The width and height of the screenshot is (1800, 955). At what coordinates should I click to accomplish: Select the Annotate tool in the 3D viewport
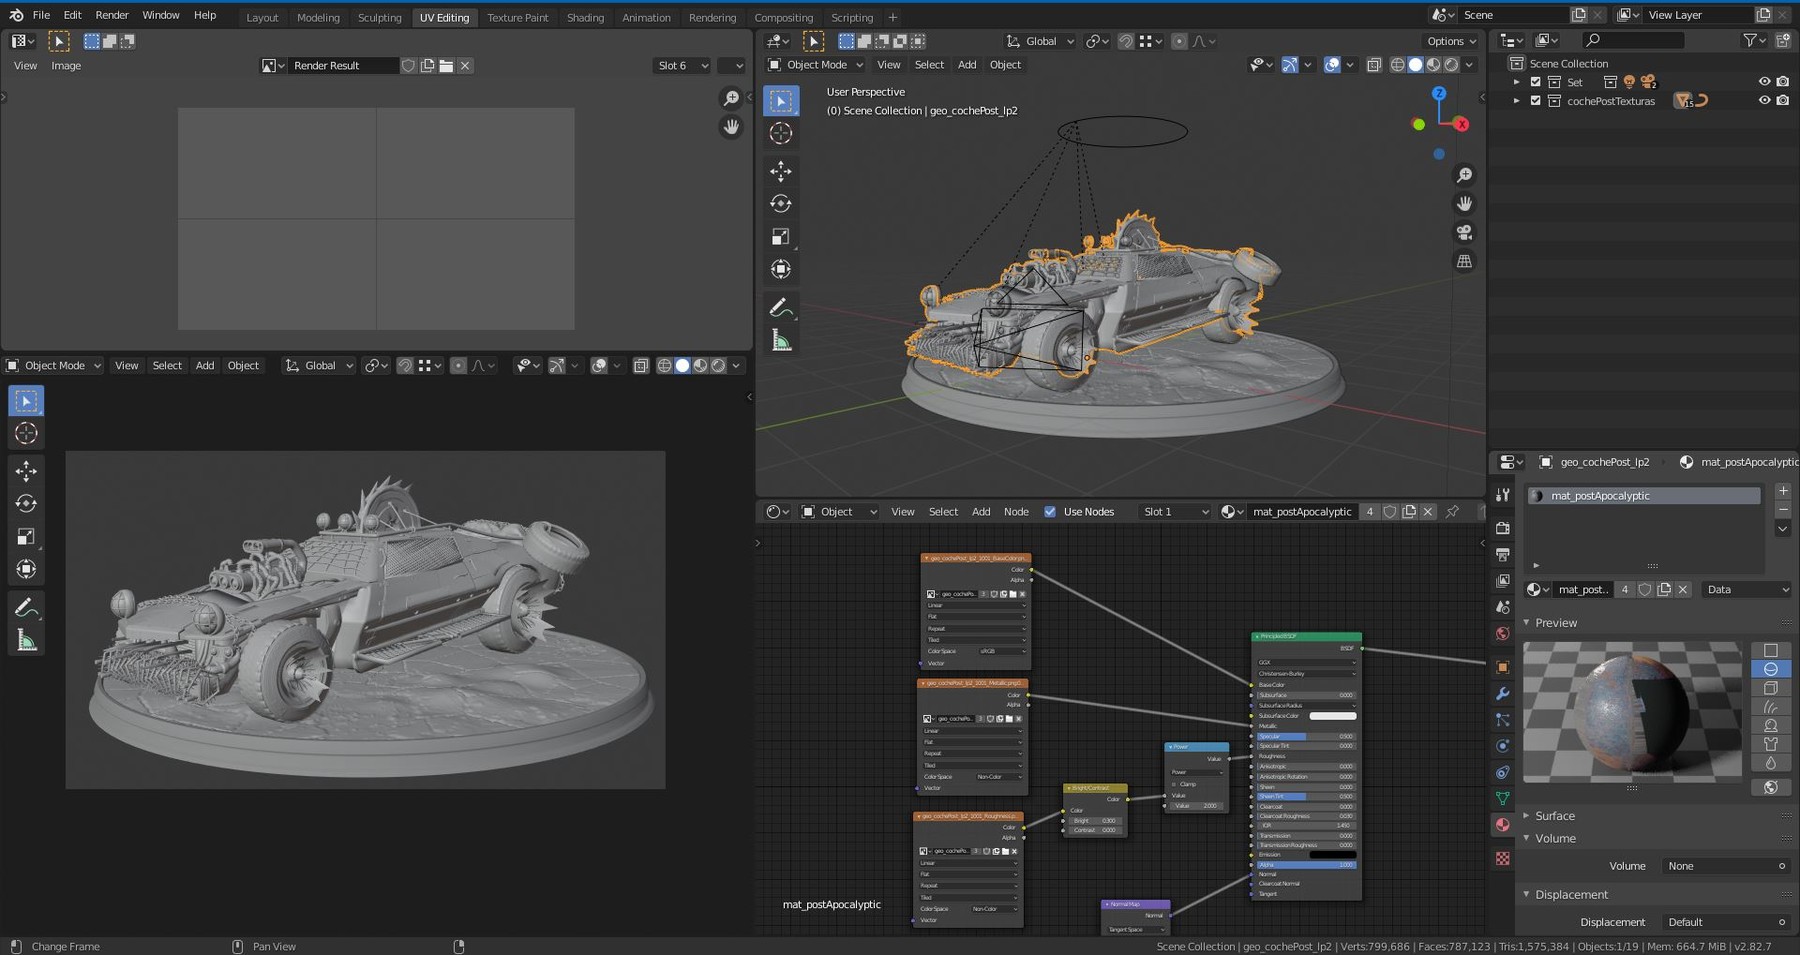tap(781, 307)
